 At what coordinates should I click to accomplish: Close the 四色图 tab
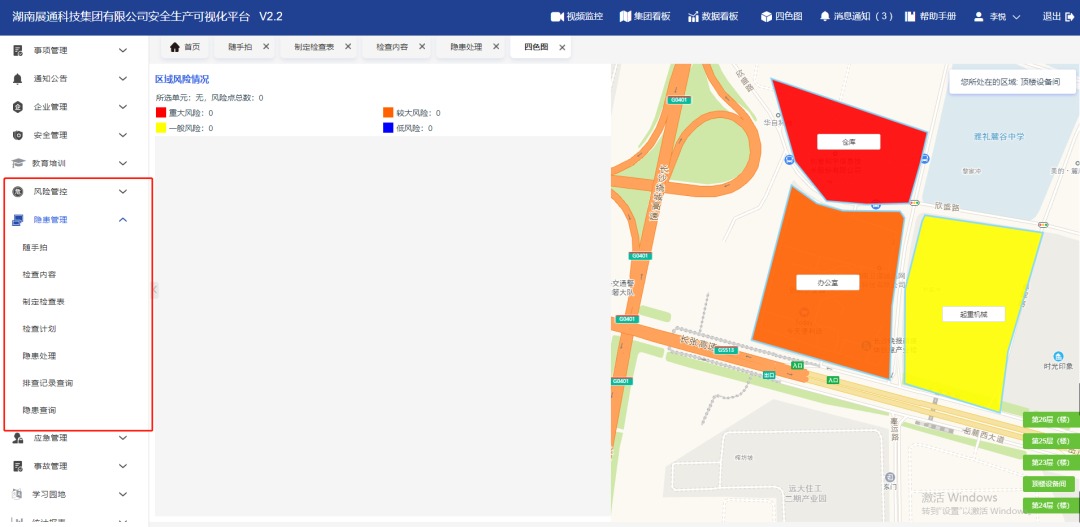pyautogui.click(x=562, y=48)
